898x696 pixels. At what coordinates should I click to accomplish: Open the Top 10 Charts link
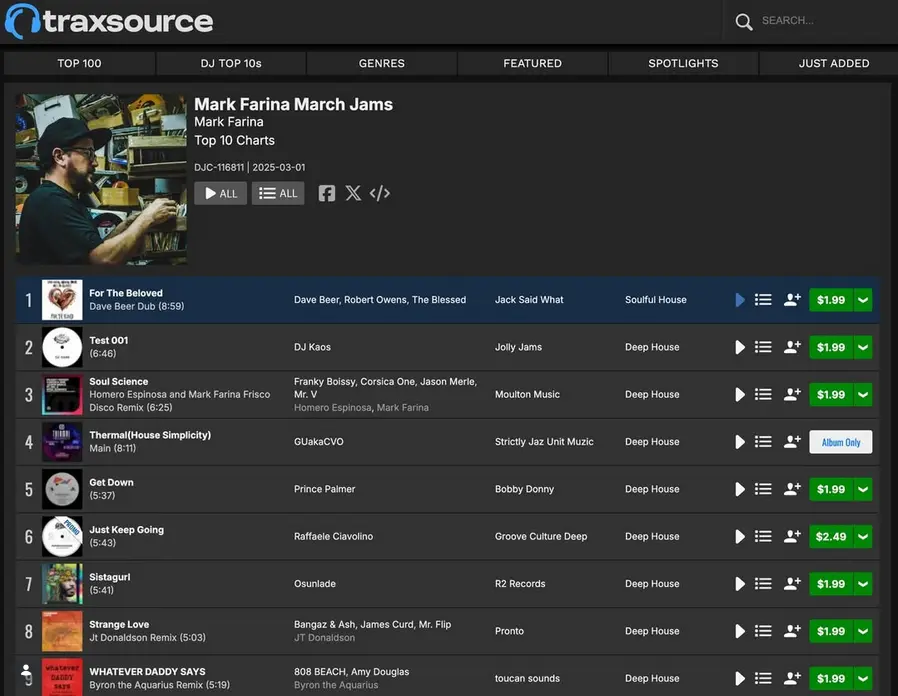tap(234, 140)
